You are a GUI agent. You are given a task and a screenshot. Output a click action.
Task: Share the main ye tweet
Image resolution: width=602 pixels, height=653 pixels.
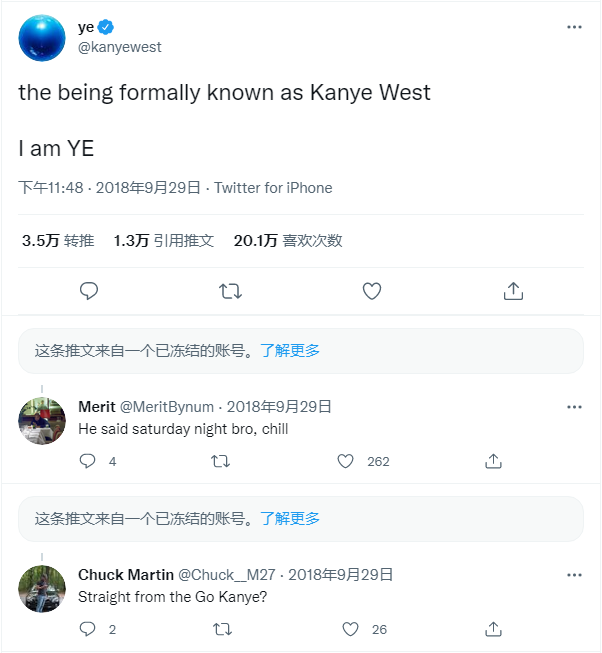[x=513, y=291]
